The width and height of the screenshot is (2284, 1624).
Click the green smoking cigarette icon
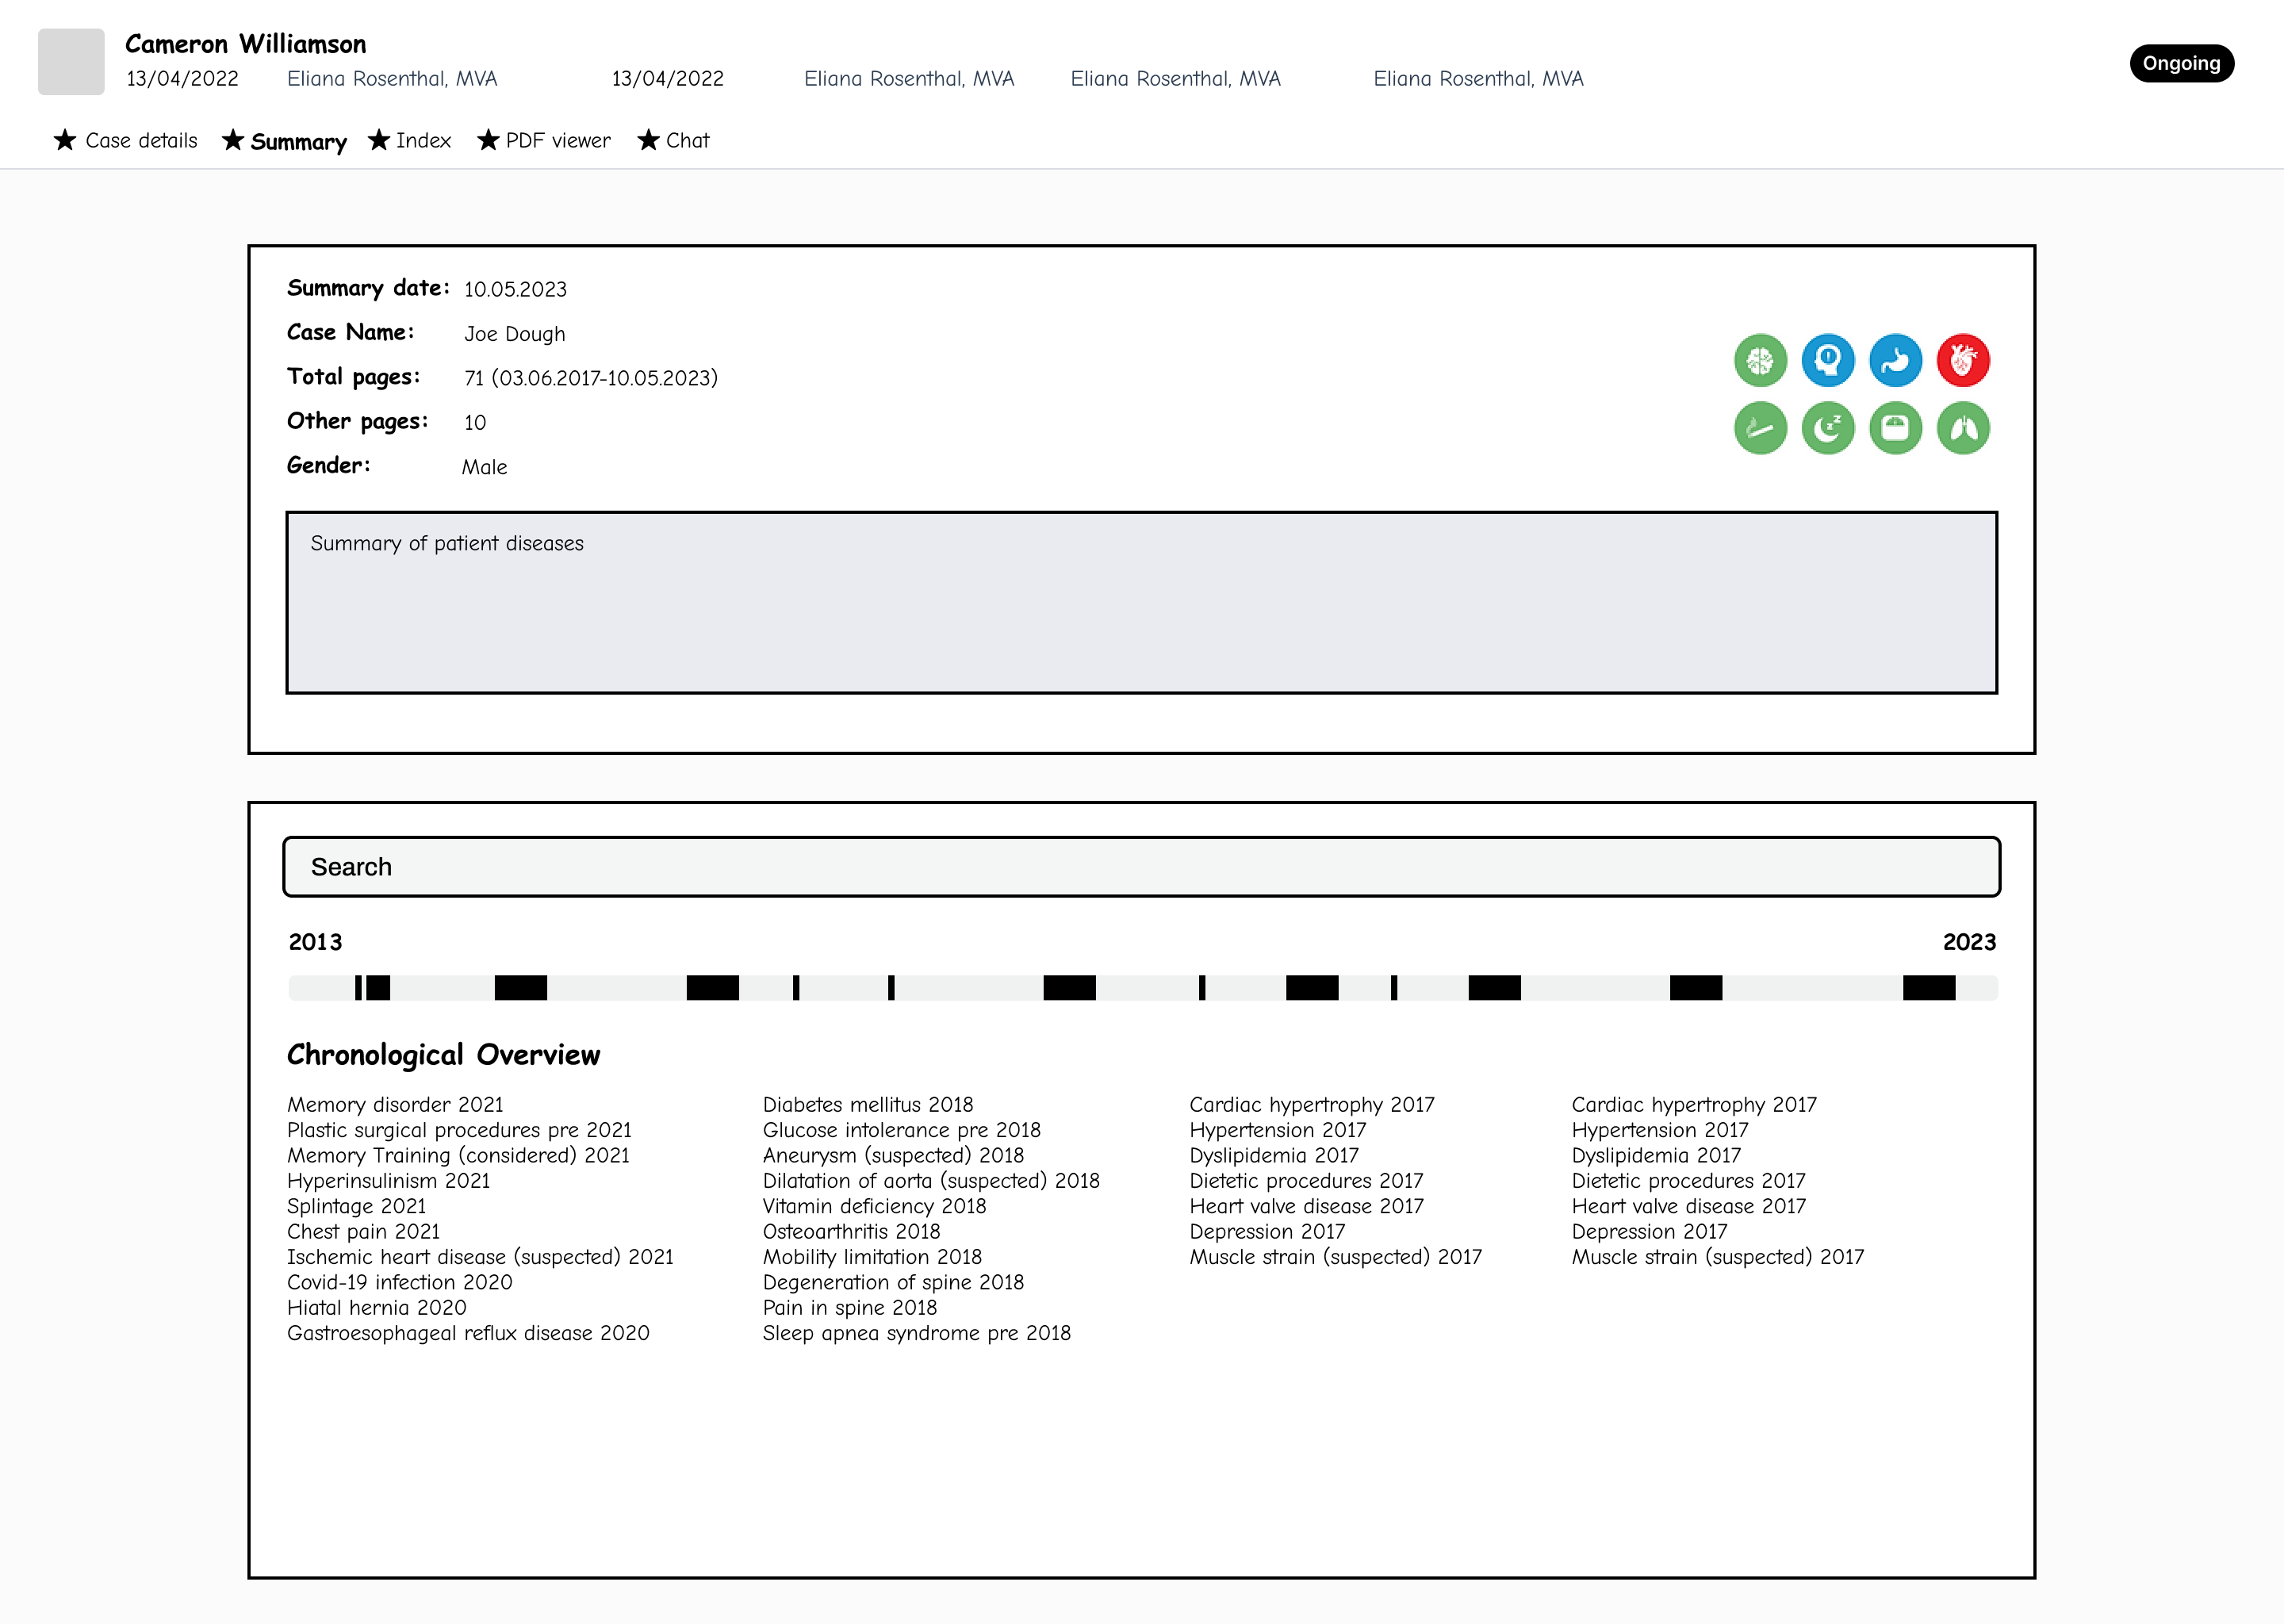point(1760,428)
